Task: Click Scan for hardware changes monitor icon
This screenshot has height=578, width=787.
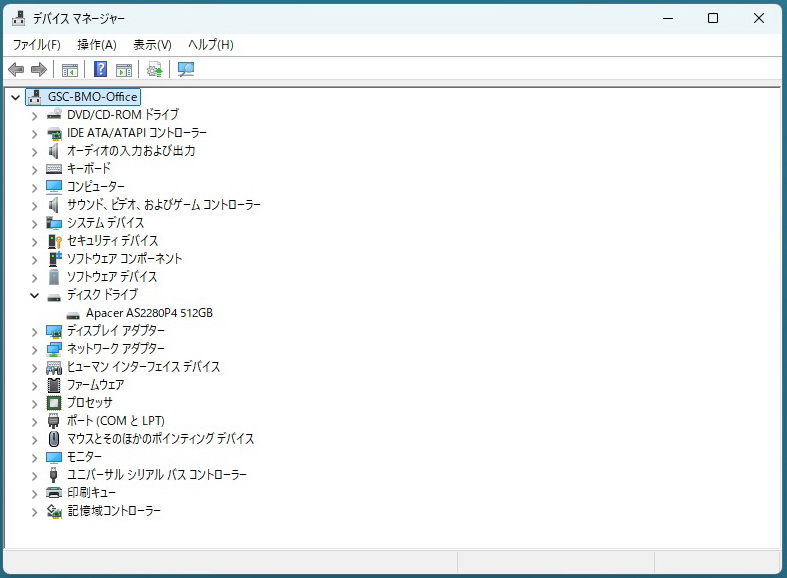Action: pos(186,69)
